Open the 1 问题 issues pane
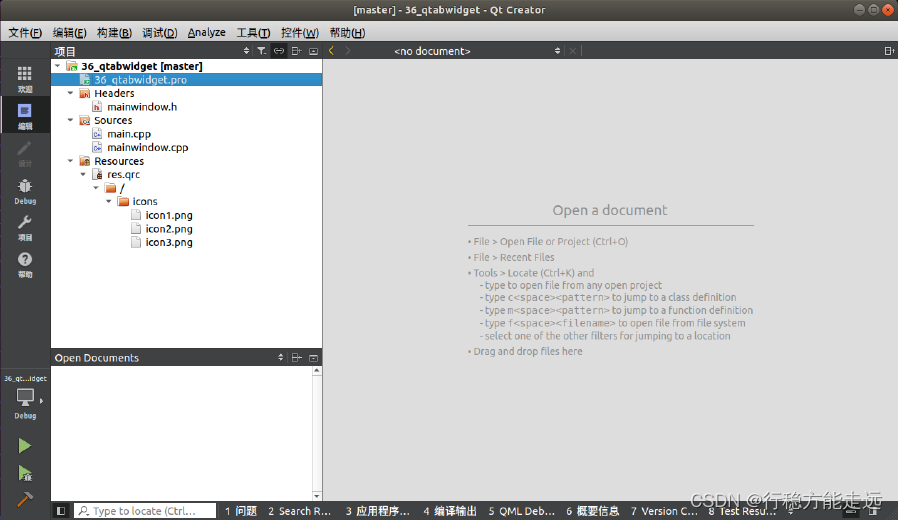The height and width of the screenshot is (520, 898). coord(241,511)
